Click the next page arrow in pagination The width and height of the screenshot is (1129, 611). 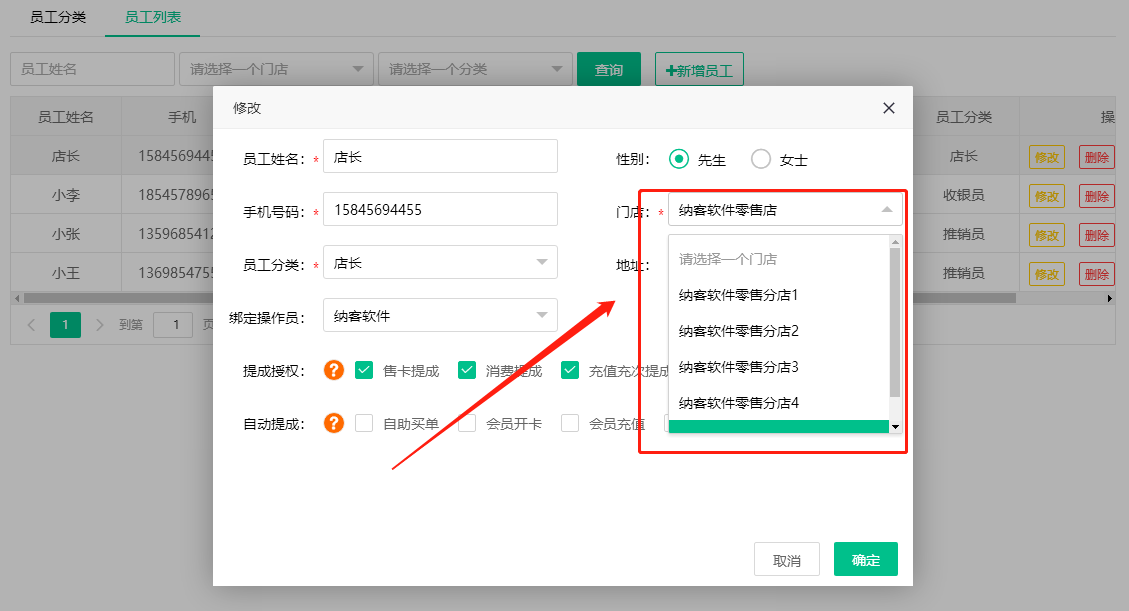(99, 325)
